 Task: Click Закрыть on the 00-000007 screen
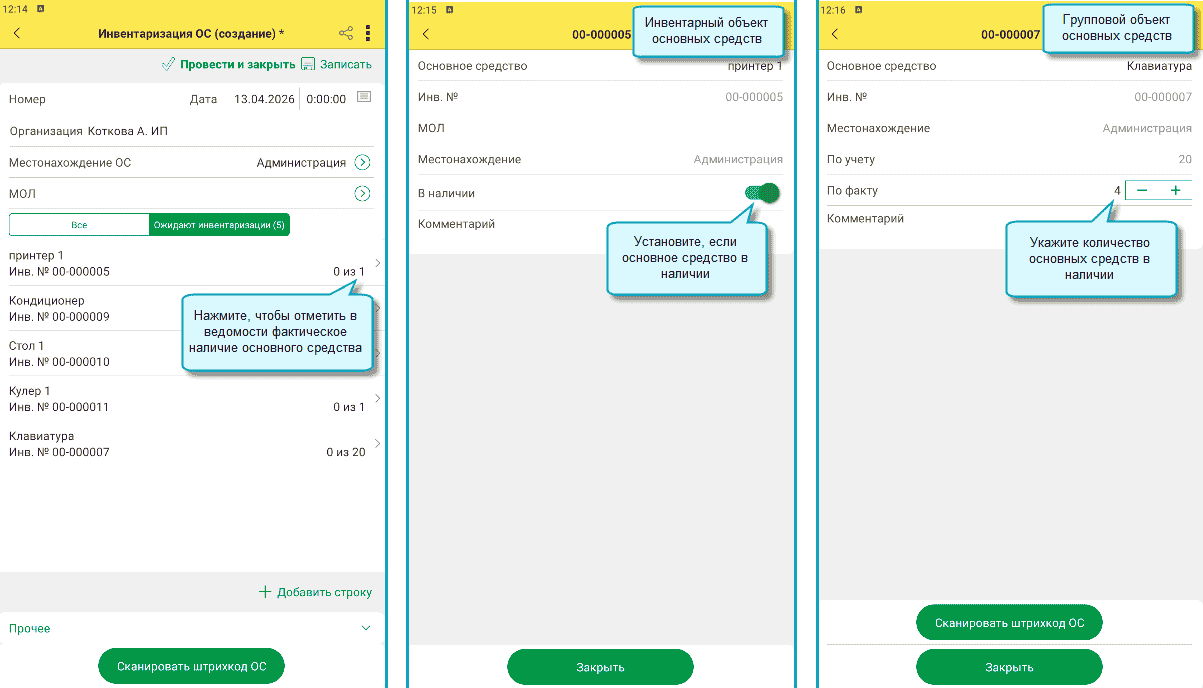1009,667
